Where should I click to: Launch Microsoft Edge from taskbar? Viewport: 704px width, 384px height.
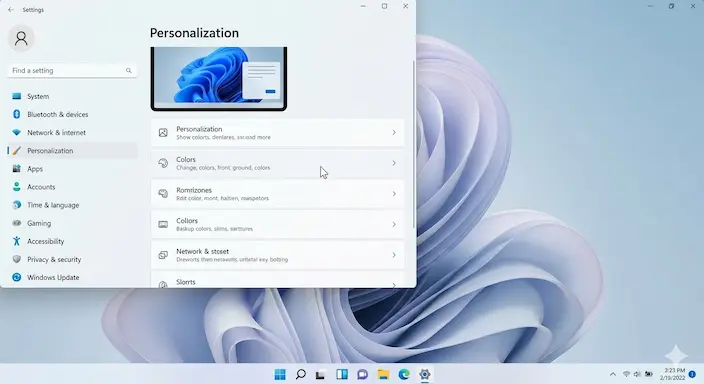[404, 374]
